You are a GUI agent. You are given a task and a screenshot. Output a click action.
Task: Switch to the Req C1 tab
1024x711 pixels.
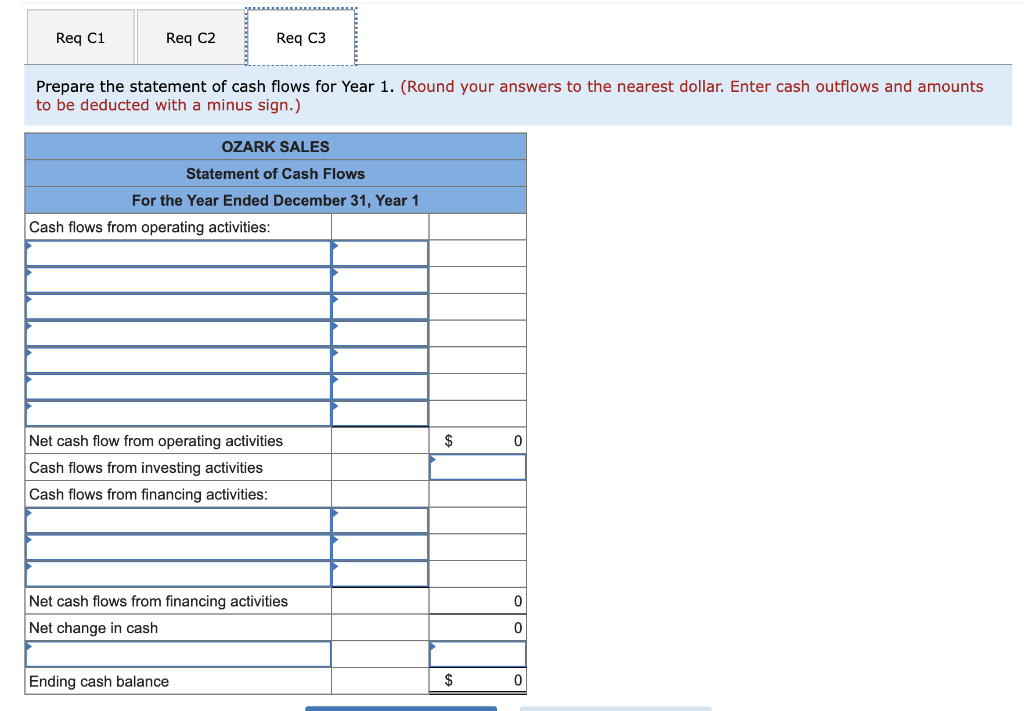80,37
